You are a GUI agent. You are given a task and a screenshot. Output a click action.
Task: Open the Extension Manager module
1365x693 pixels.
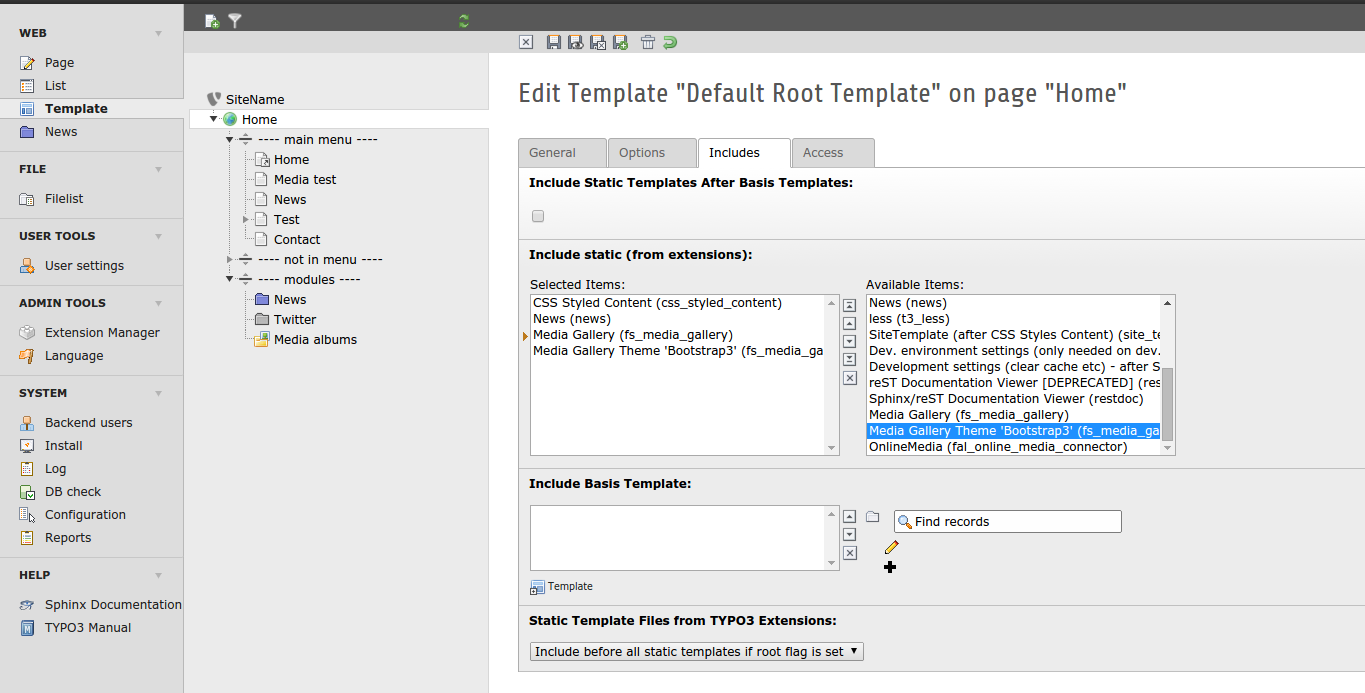click(x=102, y=332)
